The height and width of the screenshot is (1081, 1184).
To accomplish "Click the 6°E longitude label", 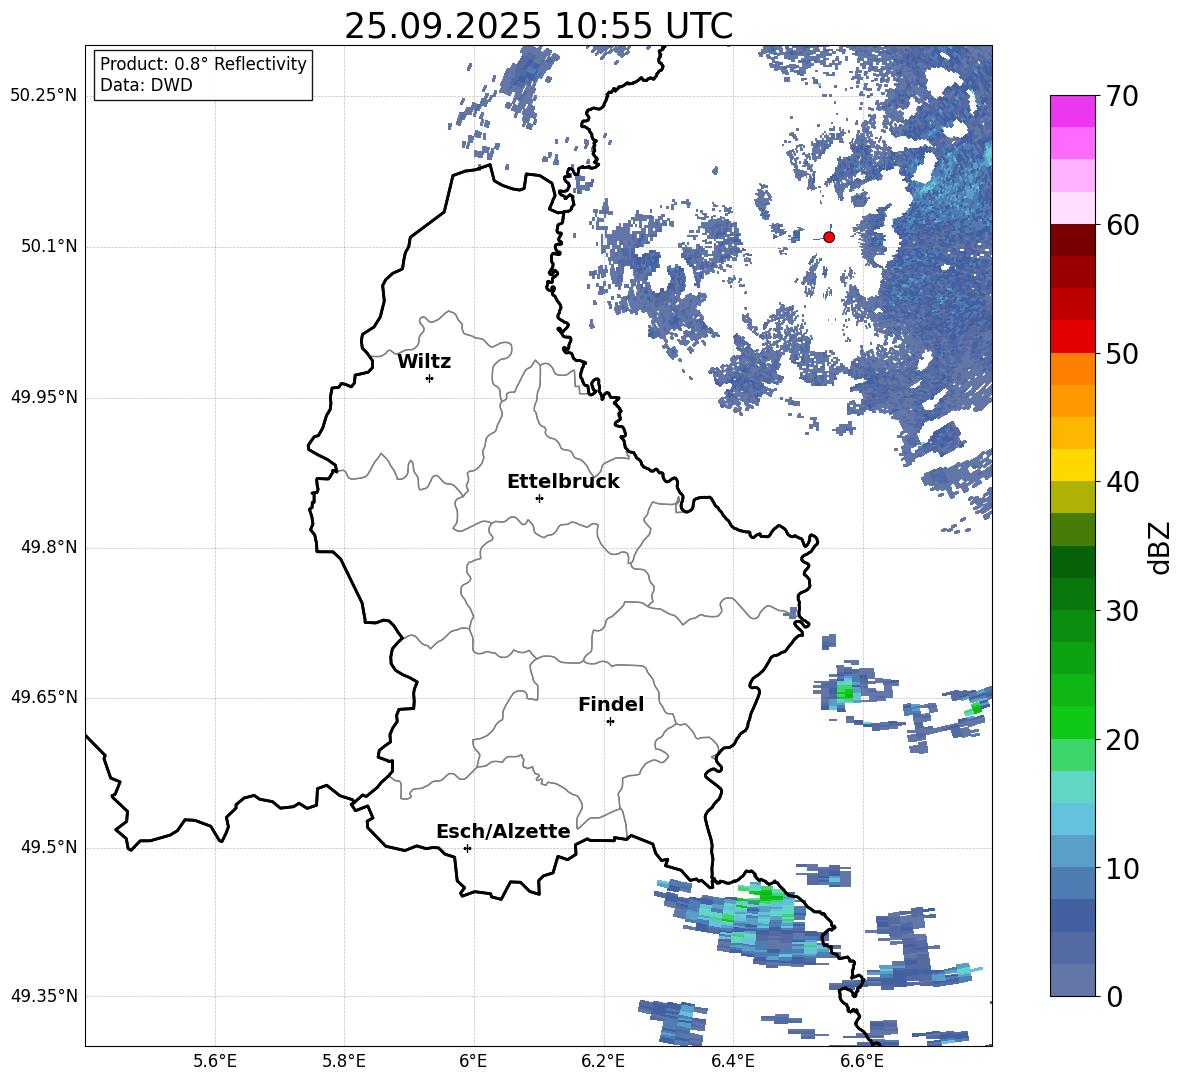I will pyautogui.click(x=473, y=1061).
